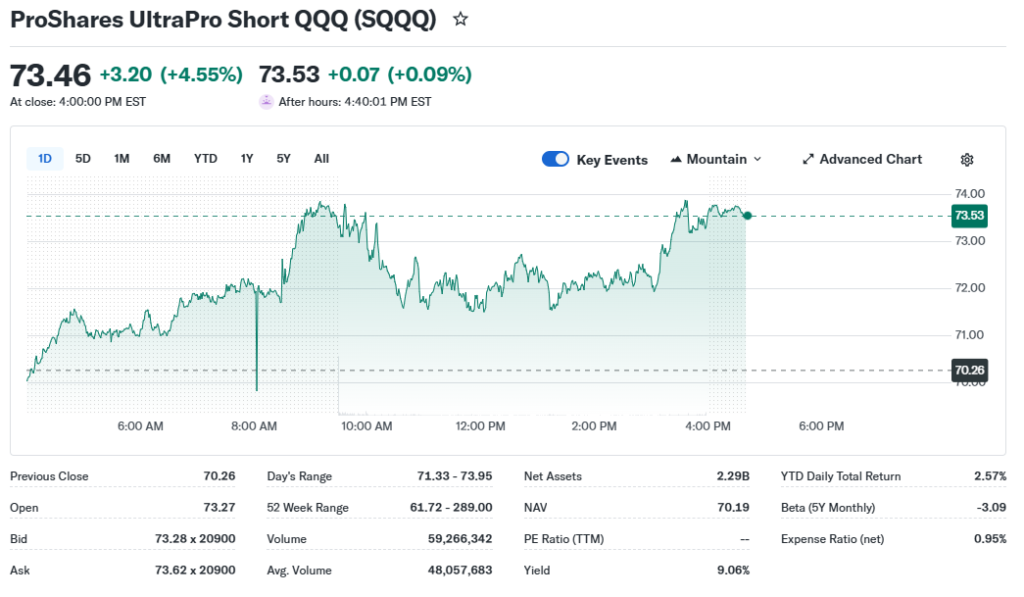Select the 1Y time range

coord(247,159)
